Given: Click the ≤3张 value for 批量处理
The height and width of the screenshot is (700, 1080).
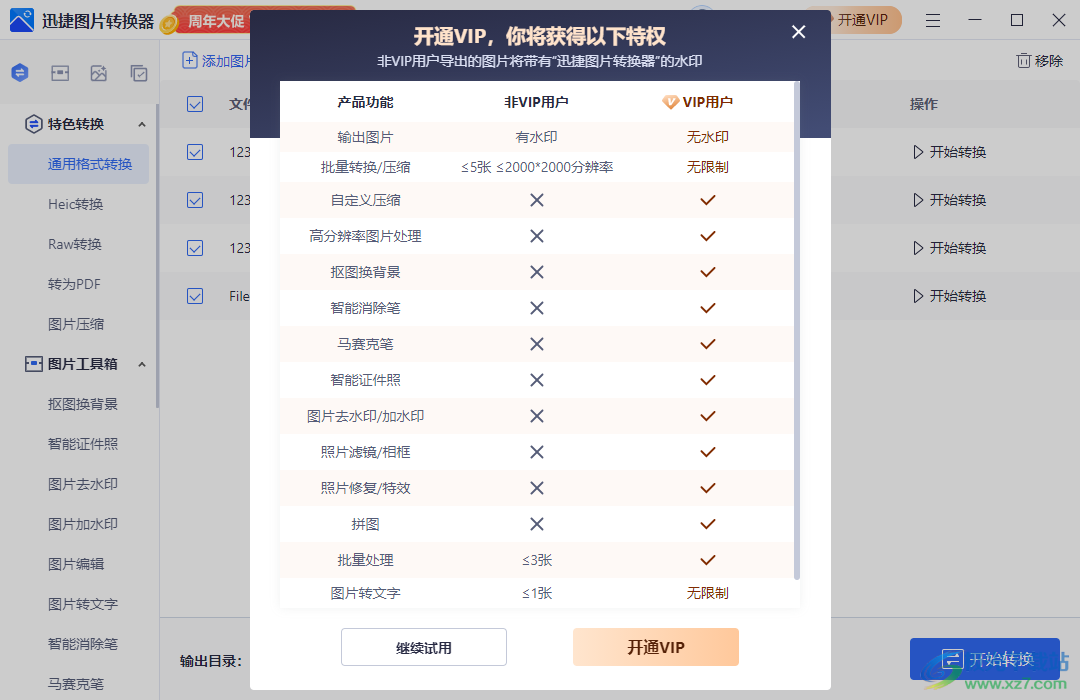Looking at the screenshot, I should coord(537,560).
